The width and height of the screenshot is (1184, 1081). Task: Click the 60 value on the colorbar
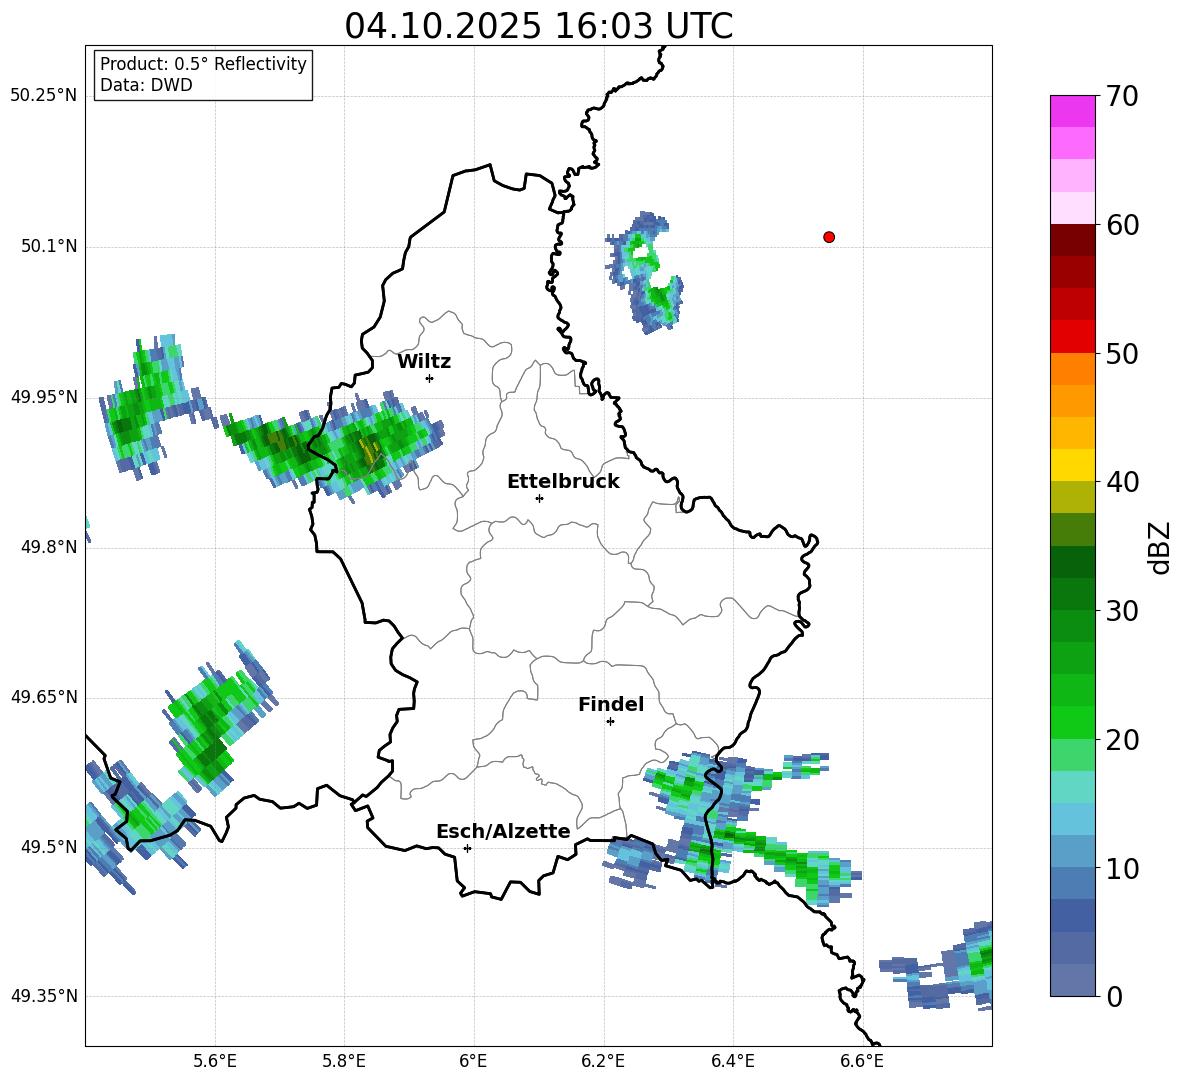1121,225
